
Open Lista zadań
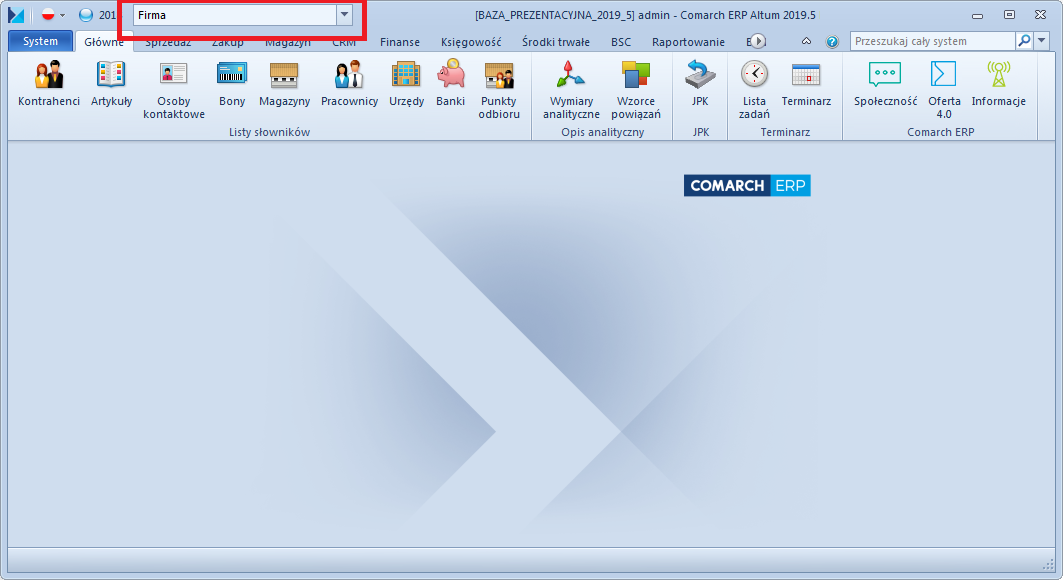754,89
